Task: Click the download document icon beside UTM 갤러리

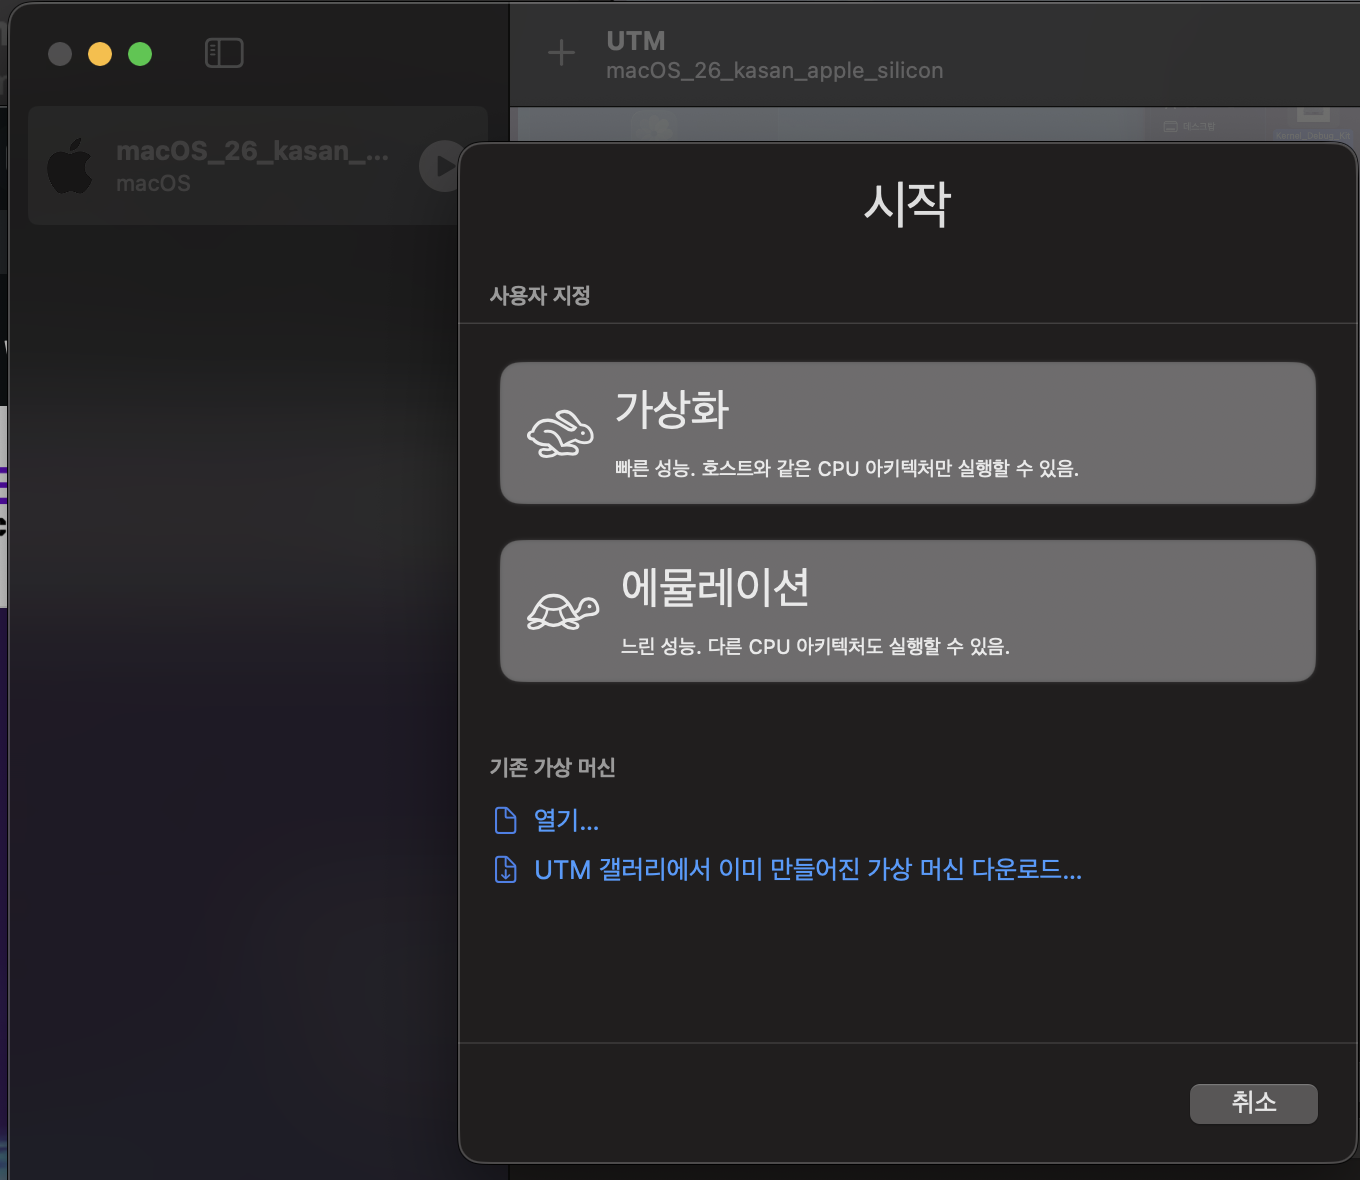Action: (x=506, y=870)
